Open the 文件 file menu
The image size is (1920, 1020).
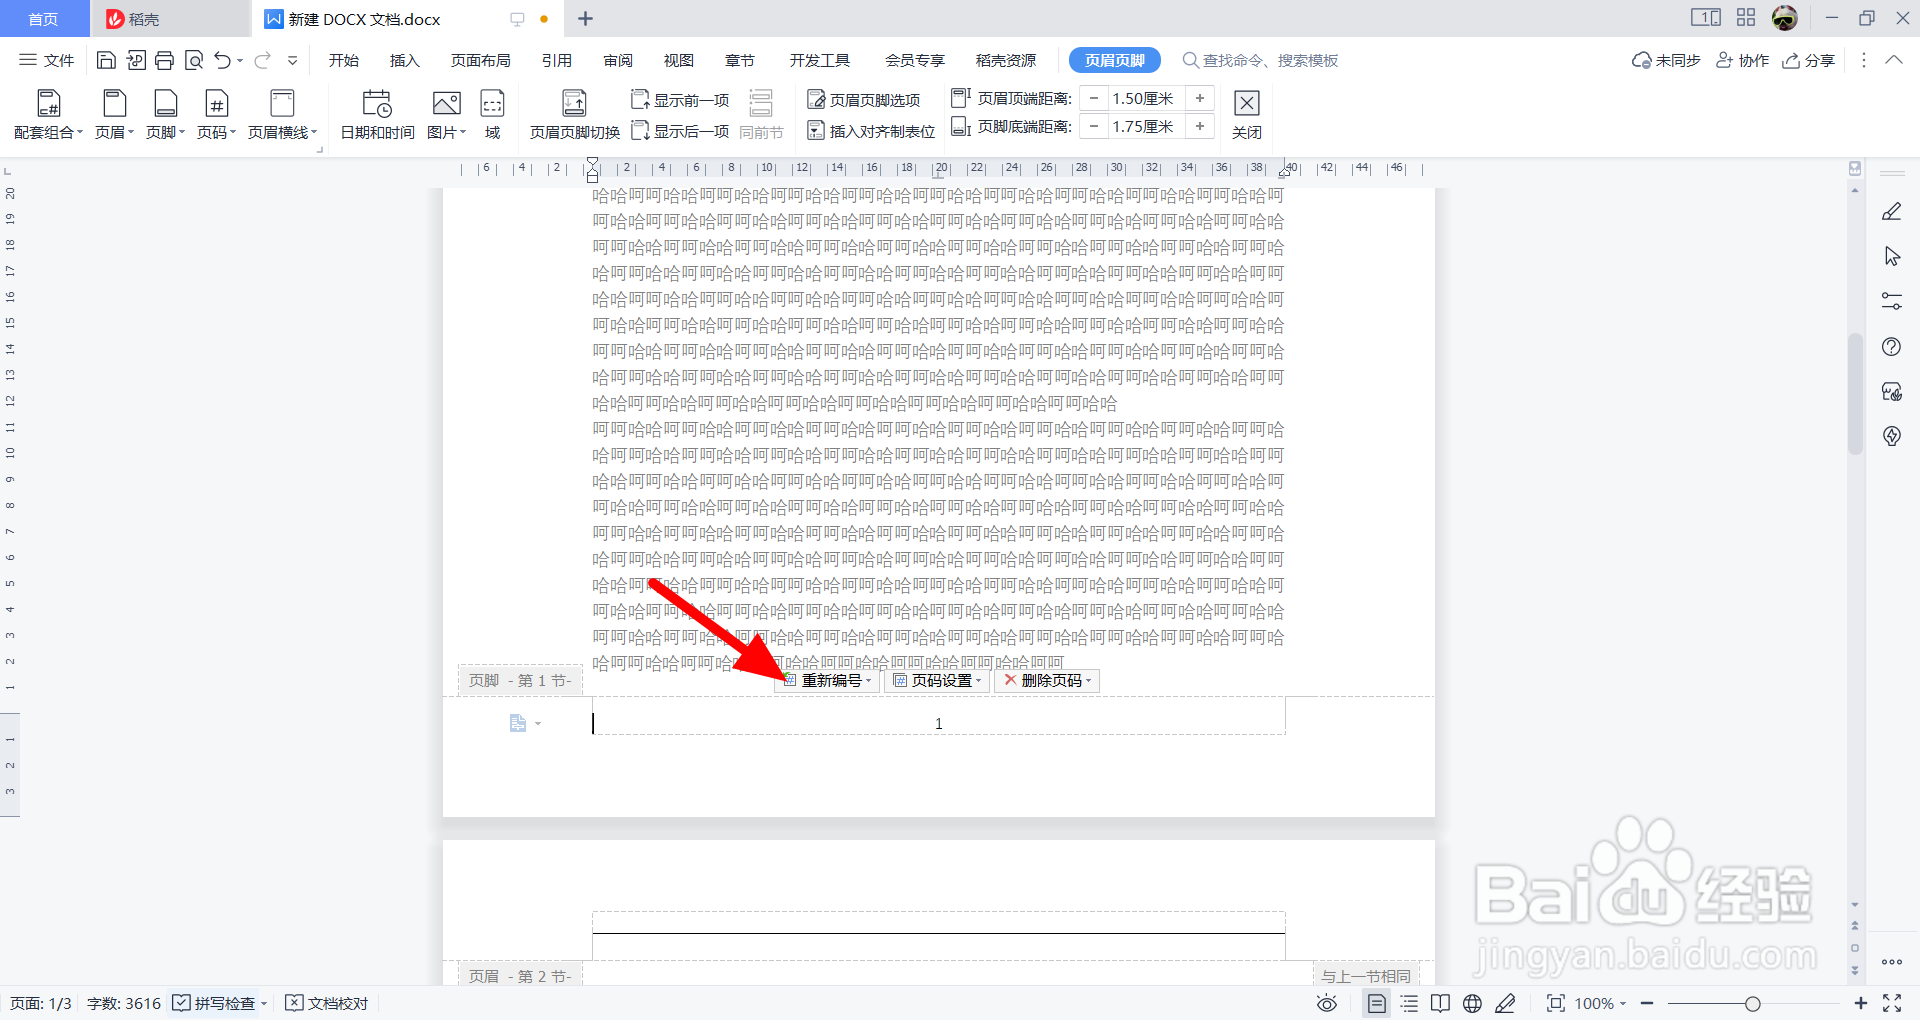[x=47, y=61]
